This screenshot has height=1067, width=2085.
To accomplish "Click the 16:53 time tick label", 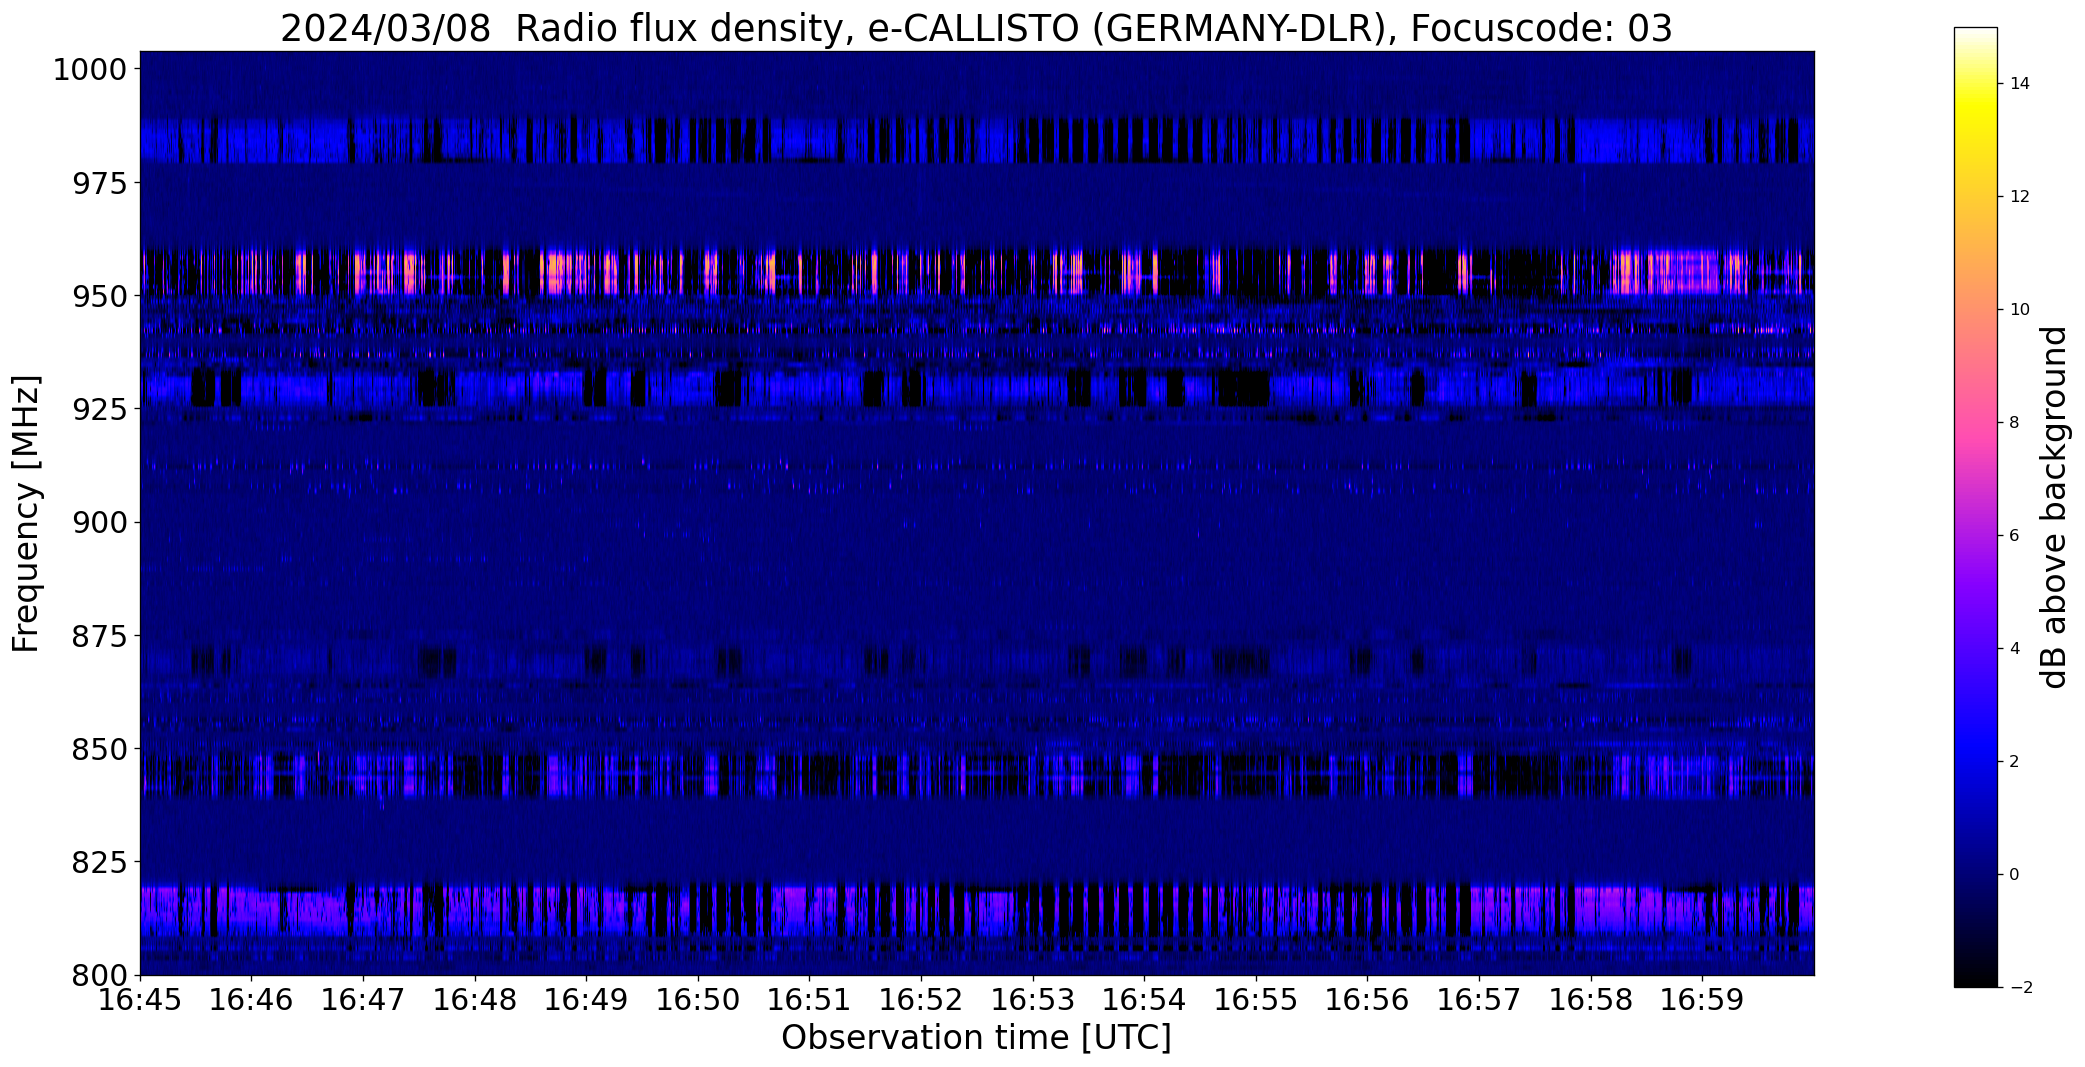I will tap(1033, 1000).
